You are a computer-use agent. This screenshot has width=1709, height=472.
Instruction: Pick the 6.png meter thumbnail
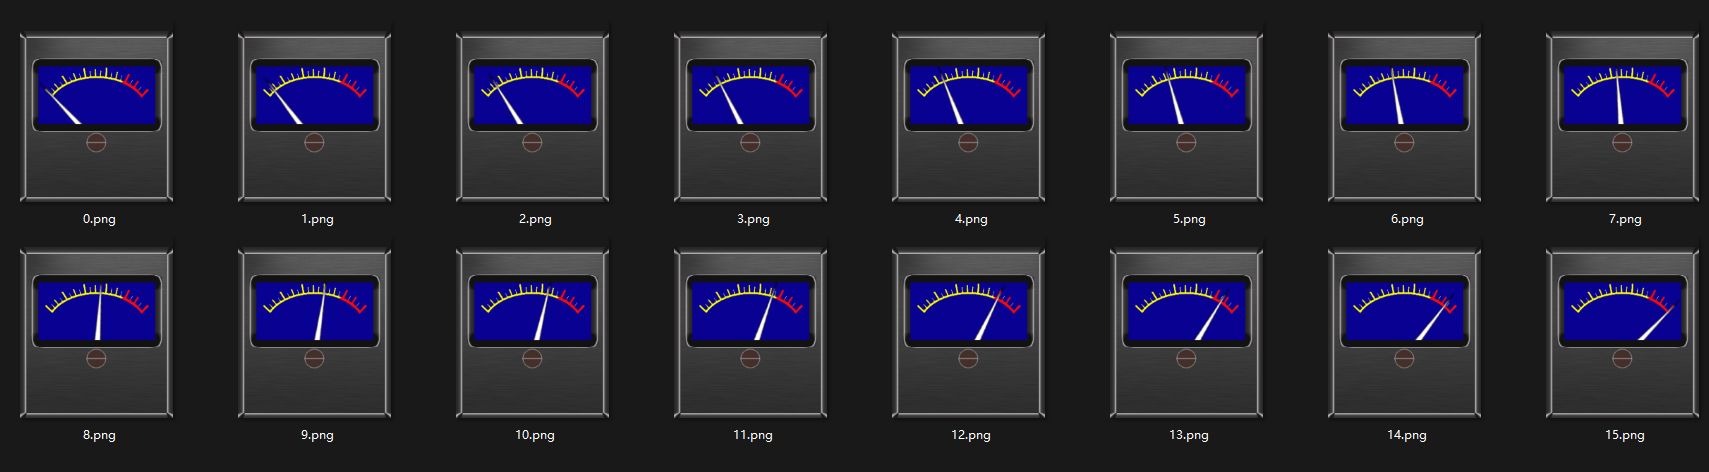1405,117
